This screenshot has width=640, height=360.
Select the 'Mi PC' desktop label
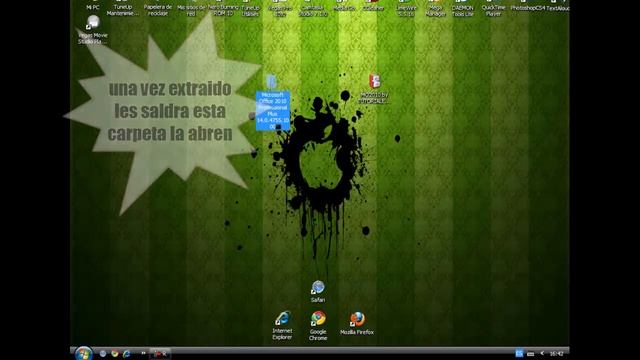click(93, 7)
